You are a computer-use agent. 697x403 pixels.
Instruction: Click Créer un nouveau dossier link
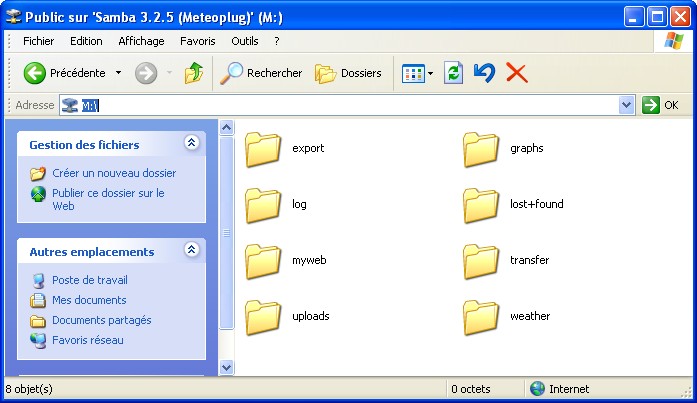coord(114,173)
